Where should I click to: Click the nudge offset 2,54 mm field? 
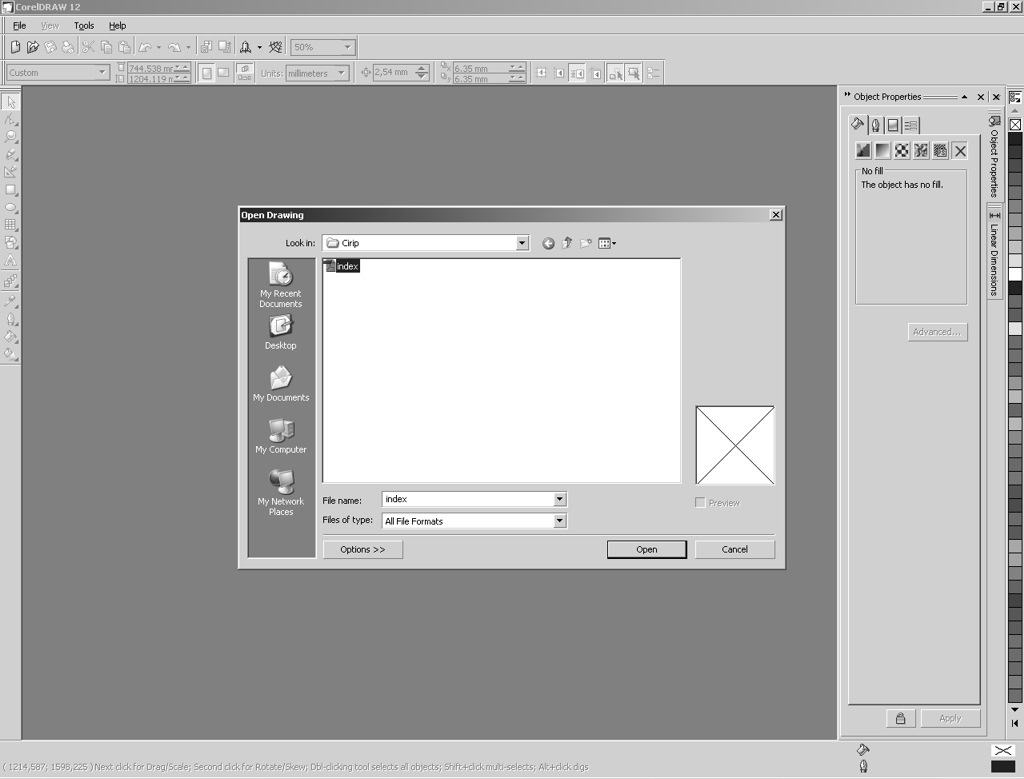pos(394,72)
